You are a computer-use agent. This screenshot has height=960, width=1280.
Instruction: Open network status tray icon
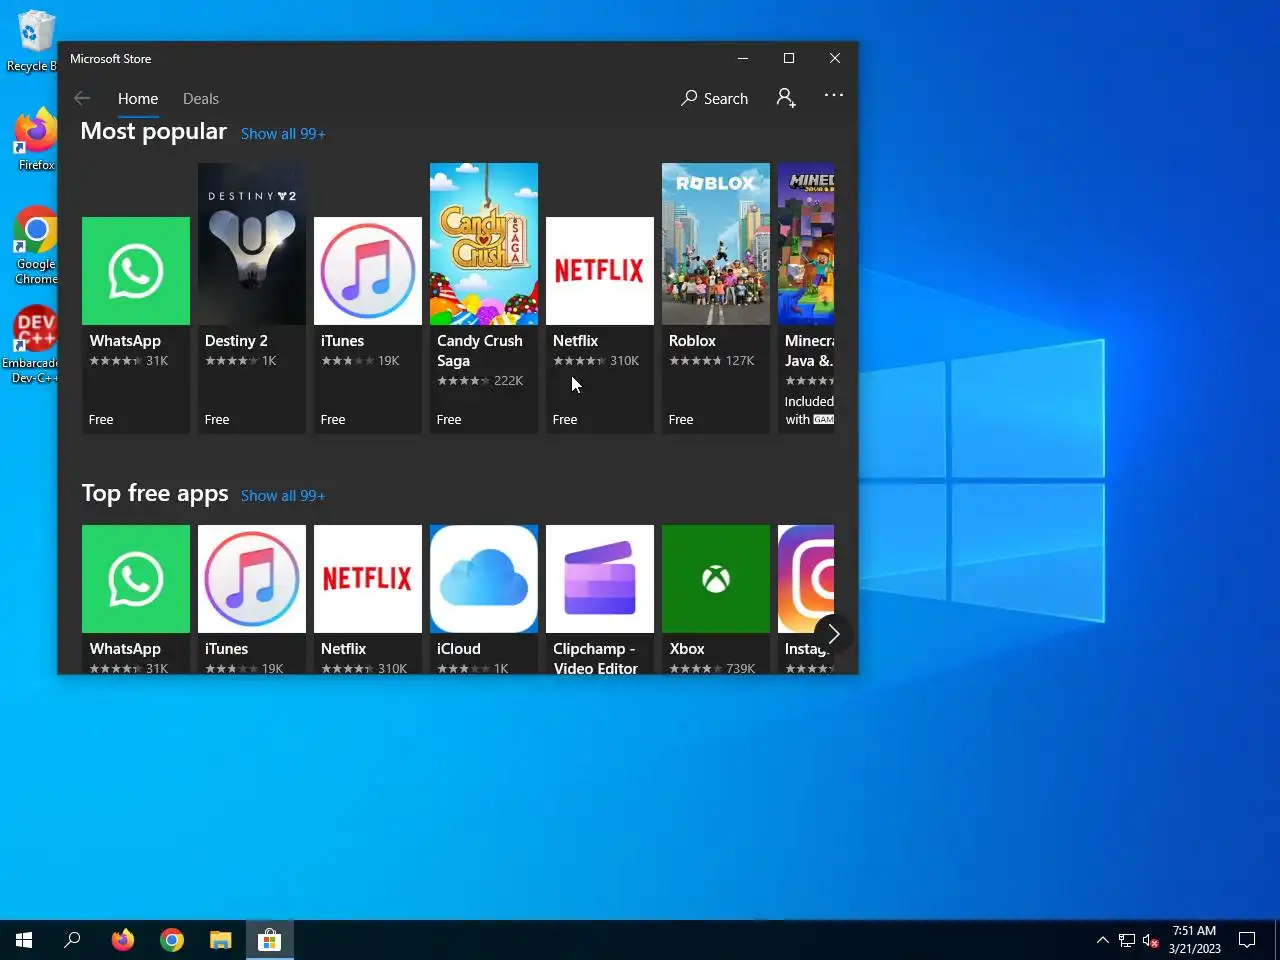click(x=1127, y=940)
